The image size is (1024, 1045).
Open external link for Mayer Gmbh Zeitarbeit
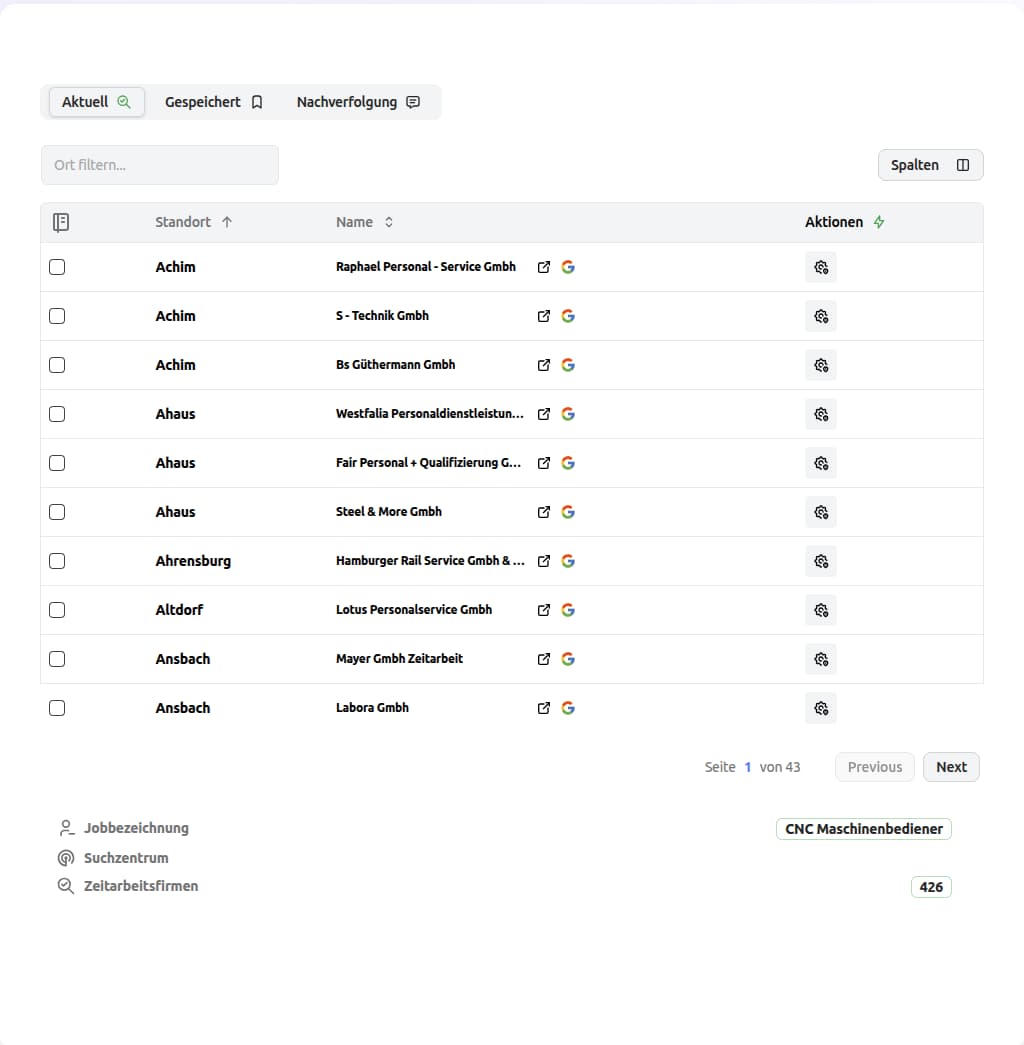click(544, 659)
